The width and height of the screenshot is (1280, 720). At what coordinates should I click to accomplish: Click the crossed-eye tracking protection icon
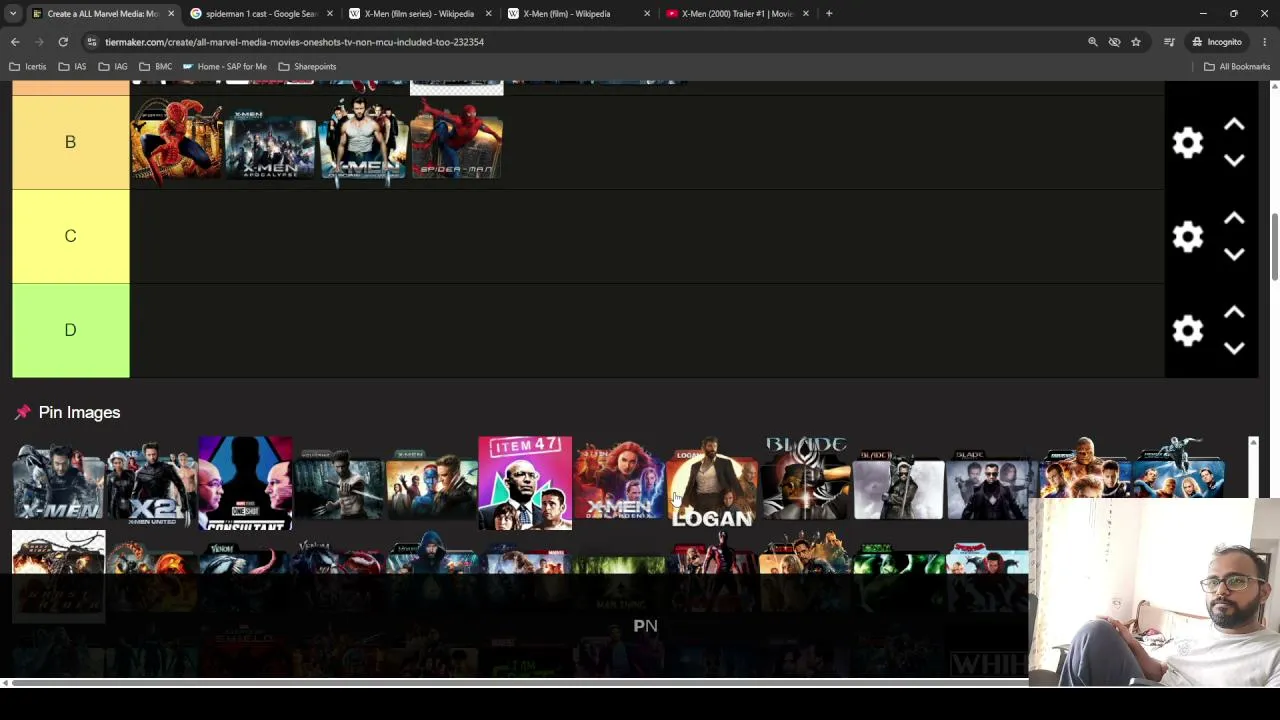(x=1114, y=42)
